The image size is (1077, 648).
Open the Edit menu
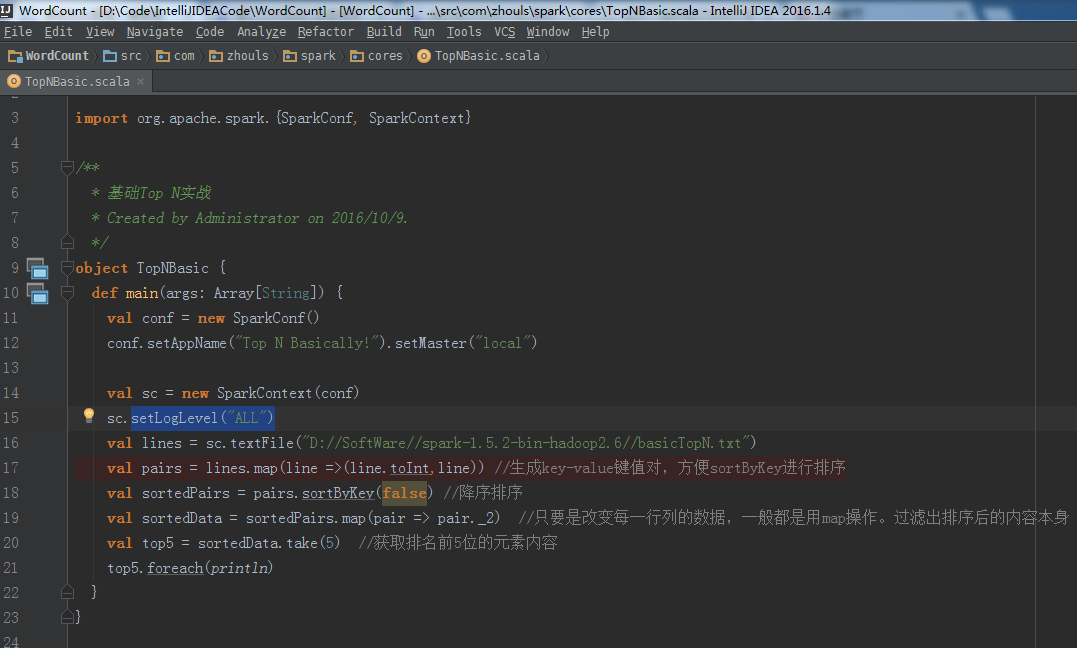pos(58,32)
